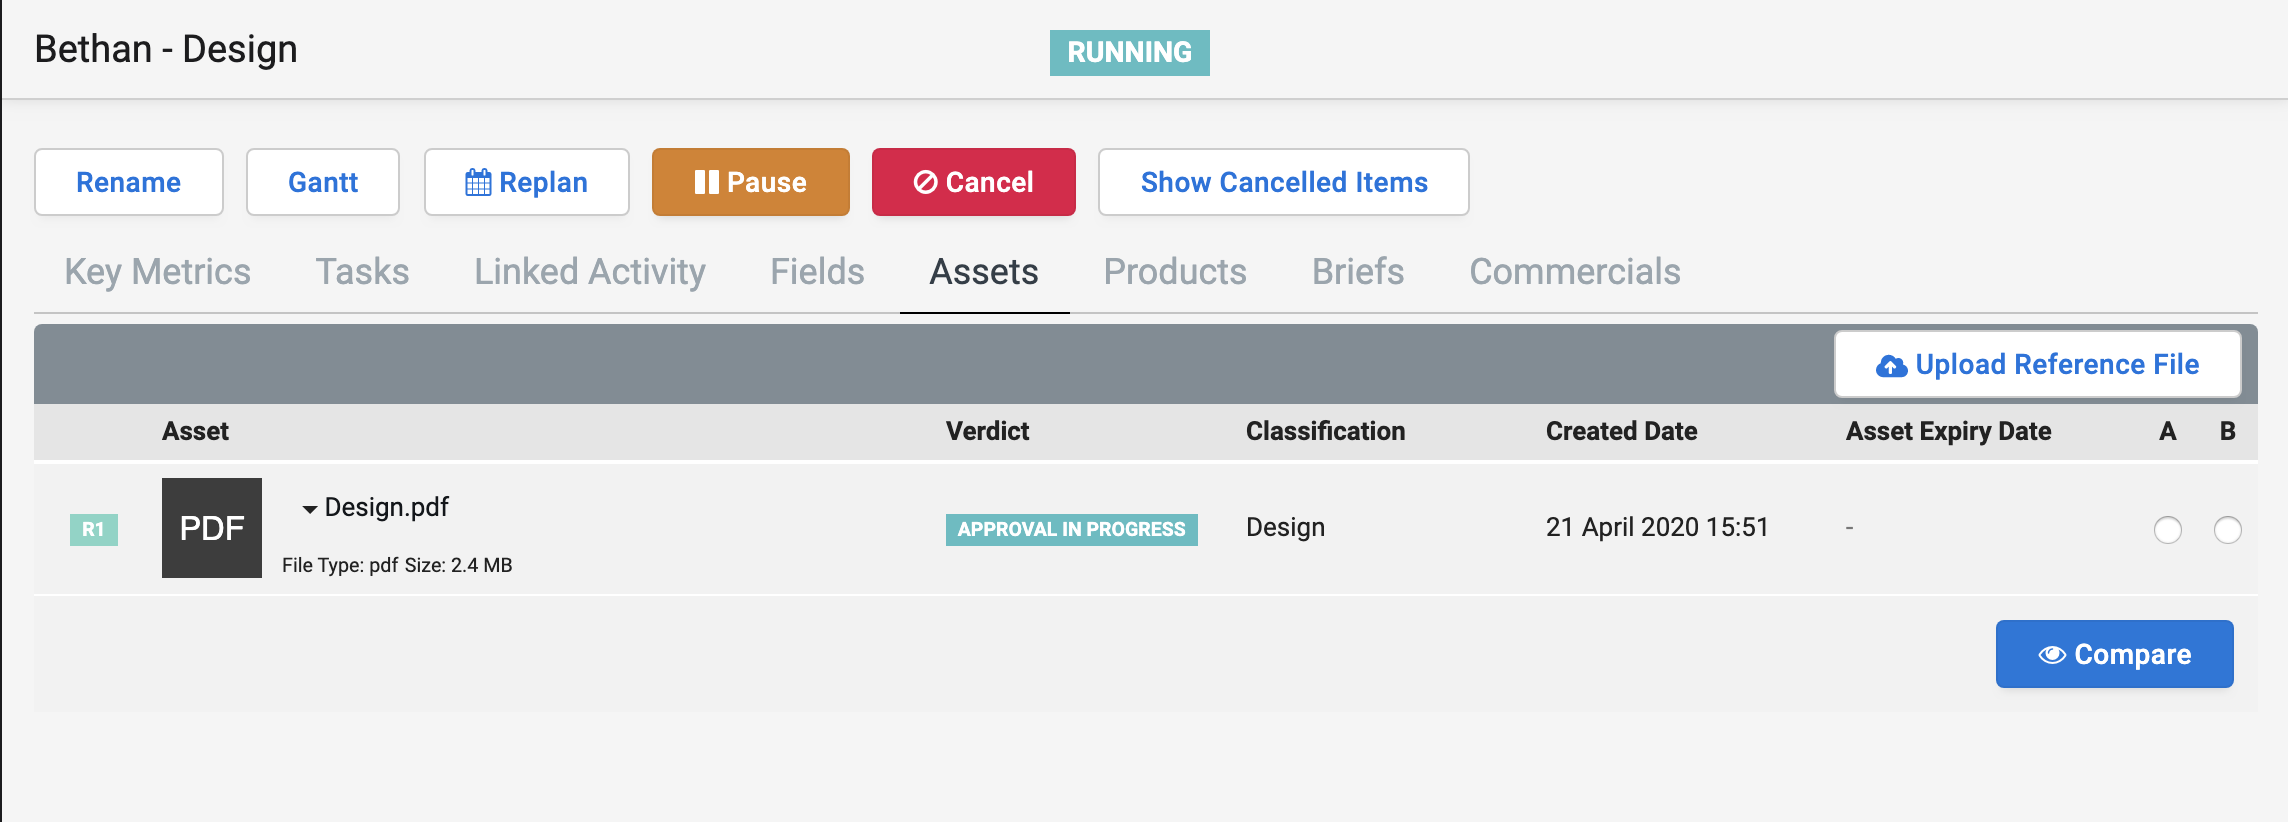Open the PDF file thumbnail
Viewport: 2288px width, 822px height.
point(212,528)
